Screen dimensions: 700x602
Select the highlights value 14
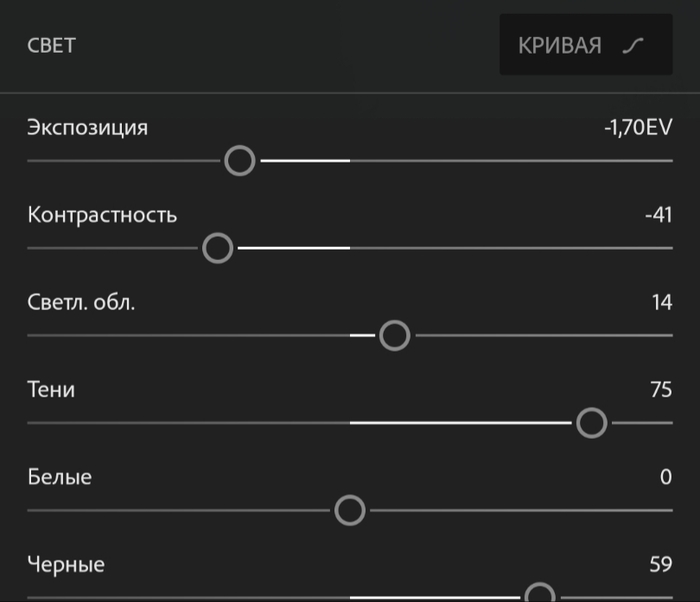[662, 302]
